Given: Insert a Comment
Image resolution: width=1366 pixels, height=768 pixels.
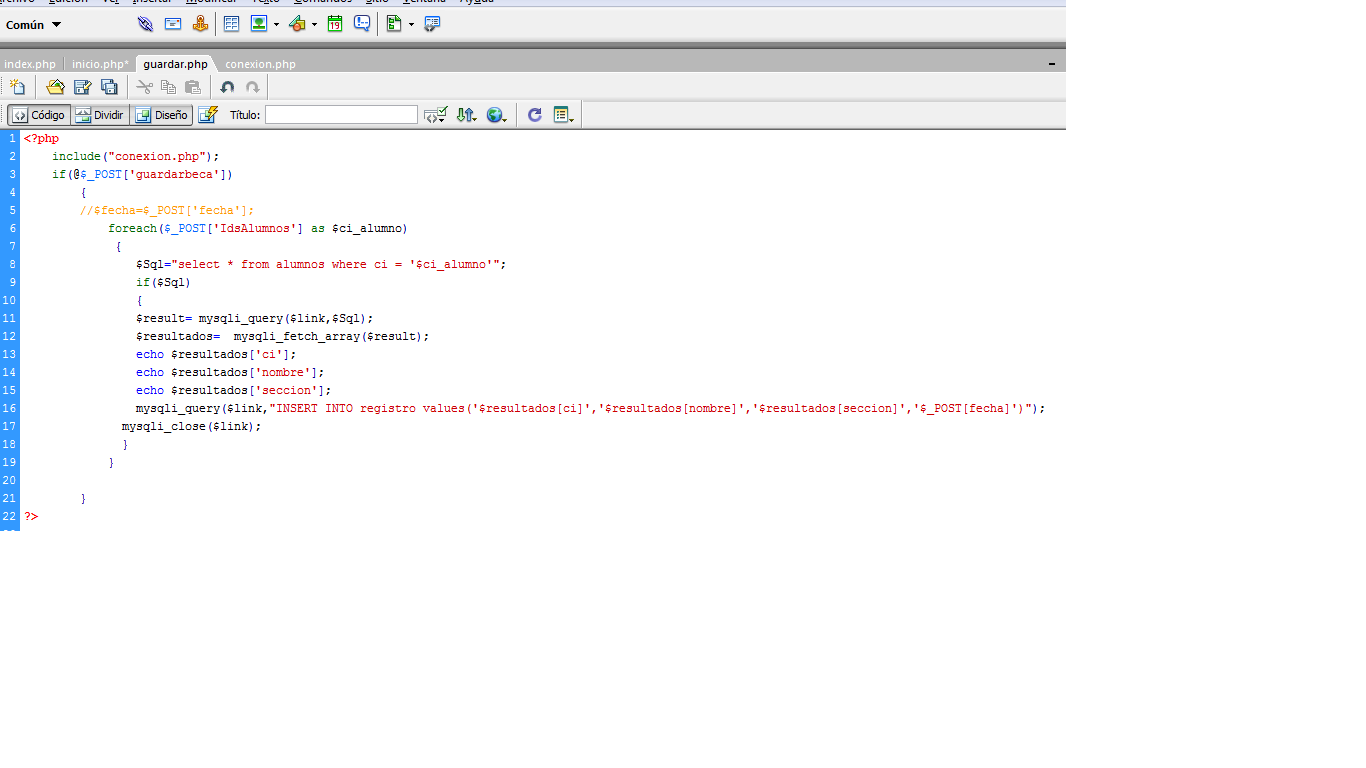Looking at the screenshot, I should pyautogui.click(x=362, y=24).
